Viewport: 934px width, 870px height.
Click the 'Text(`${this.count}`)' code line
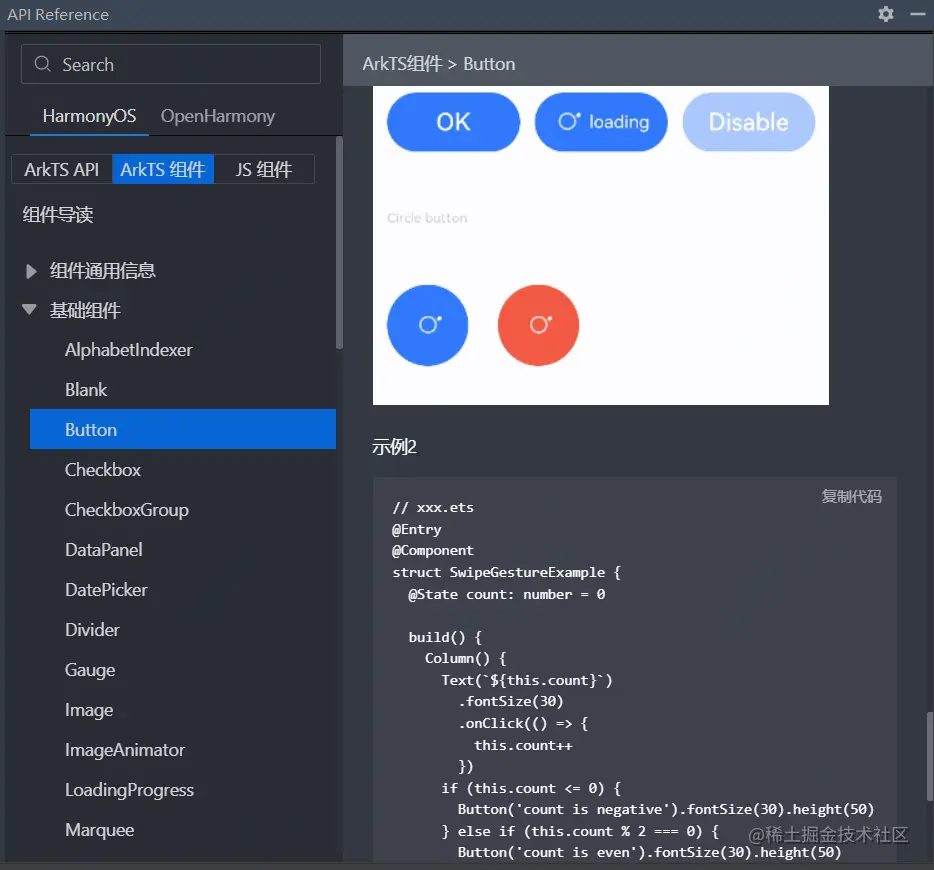click(527, 680)
